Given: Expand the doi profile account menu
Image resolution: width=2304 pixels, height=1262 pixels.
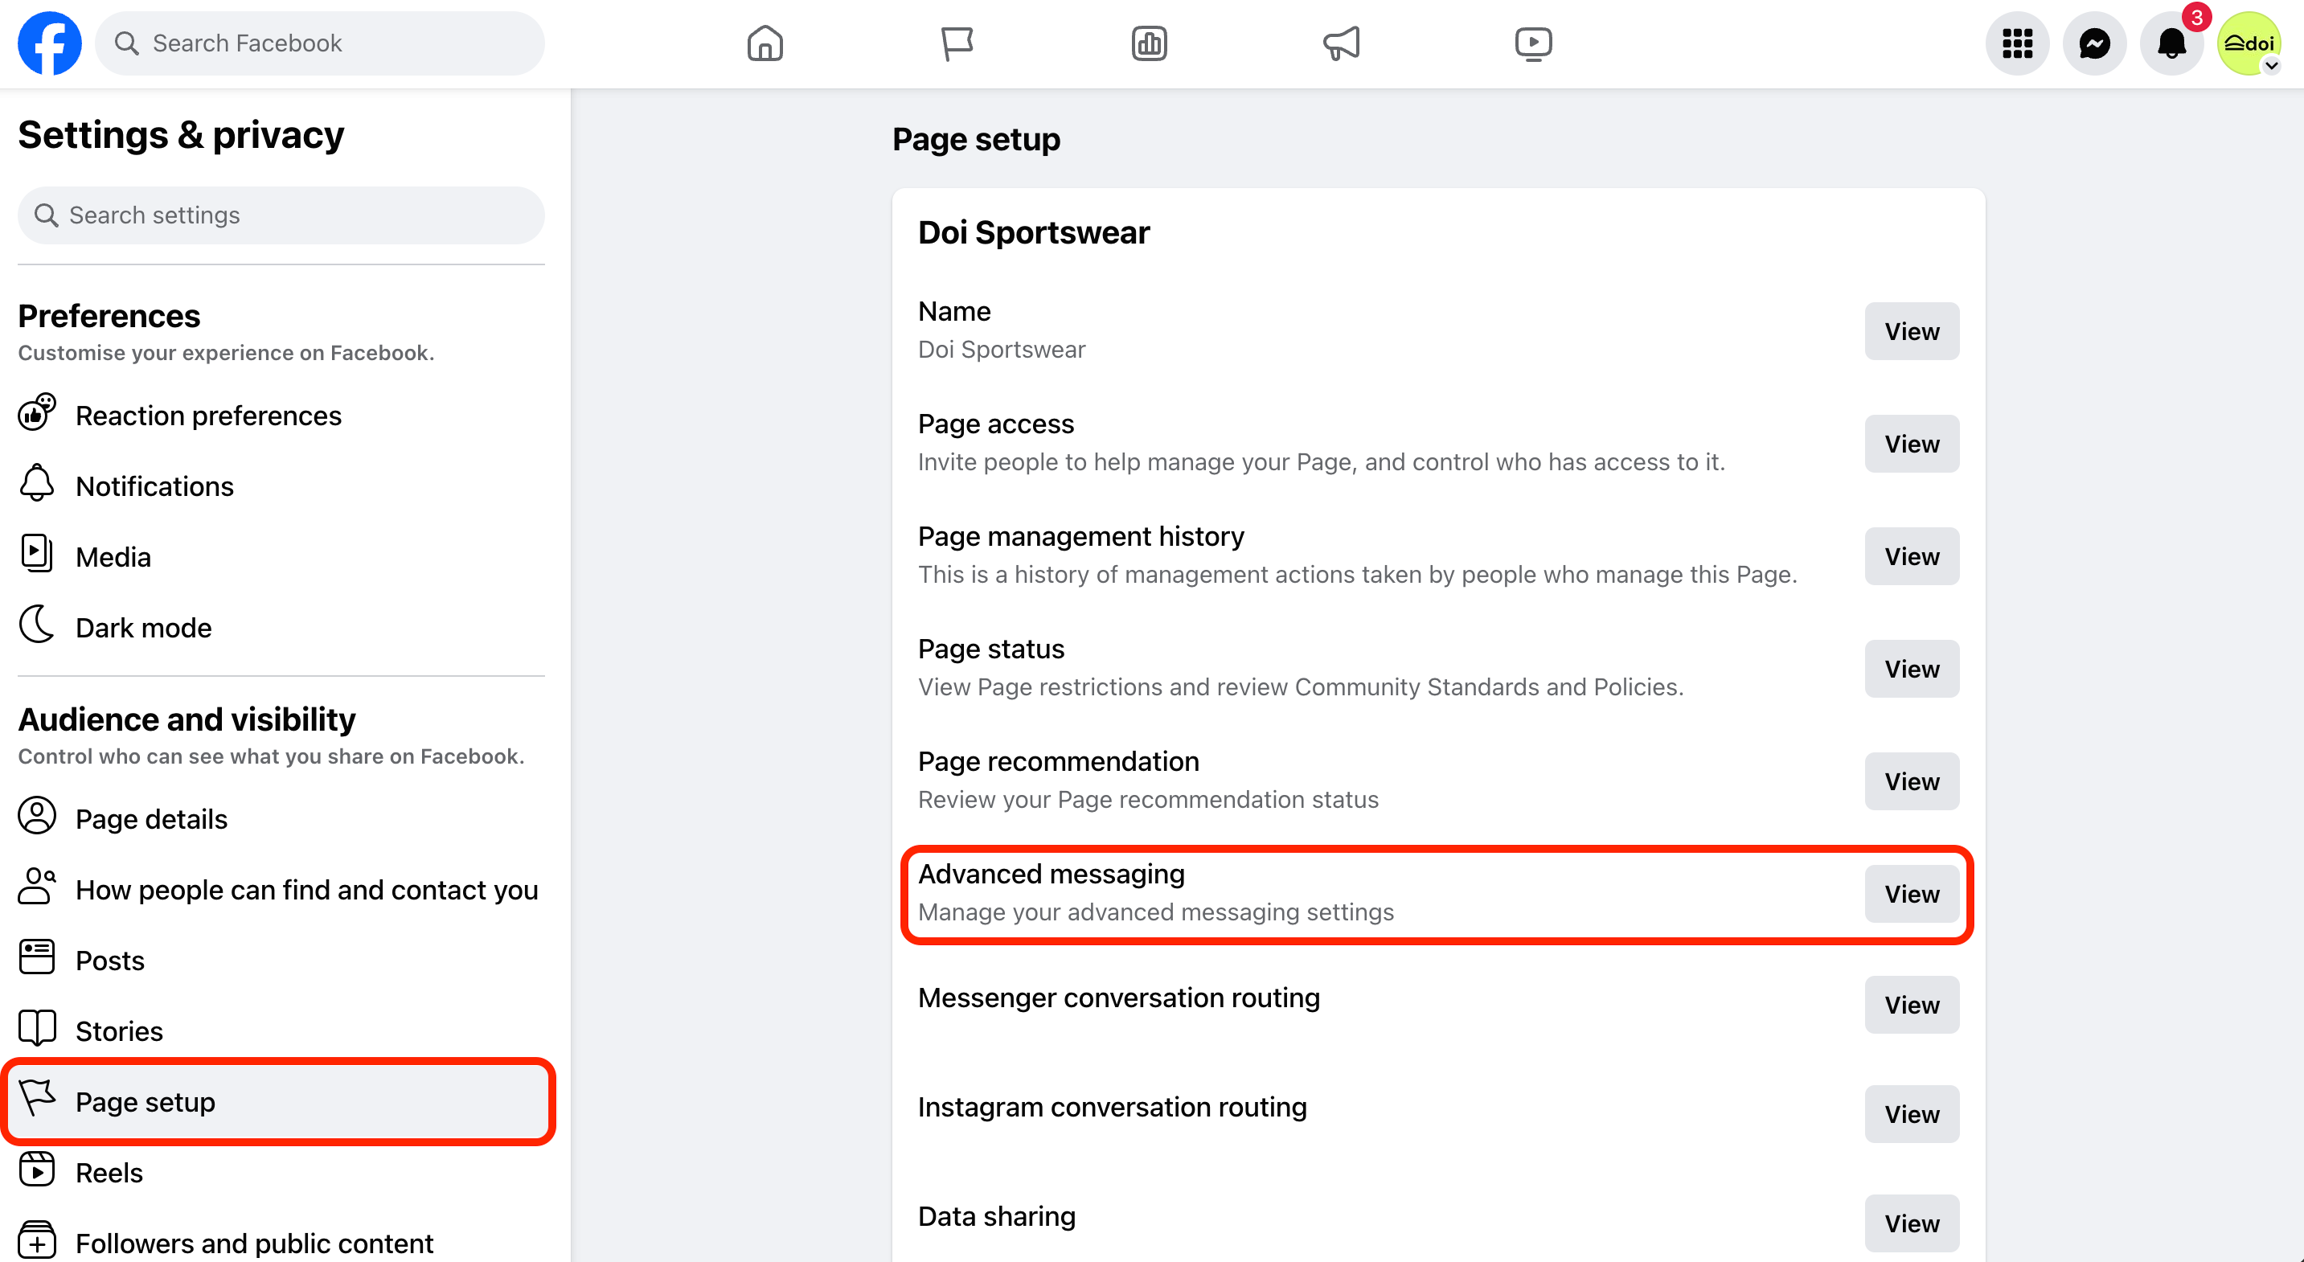Looking at the screenshot, I should (x=2249, y=43).
